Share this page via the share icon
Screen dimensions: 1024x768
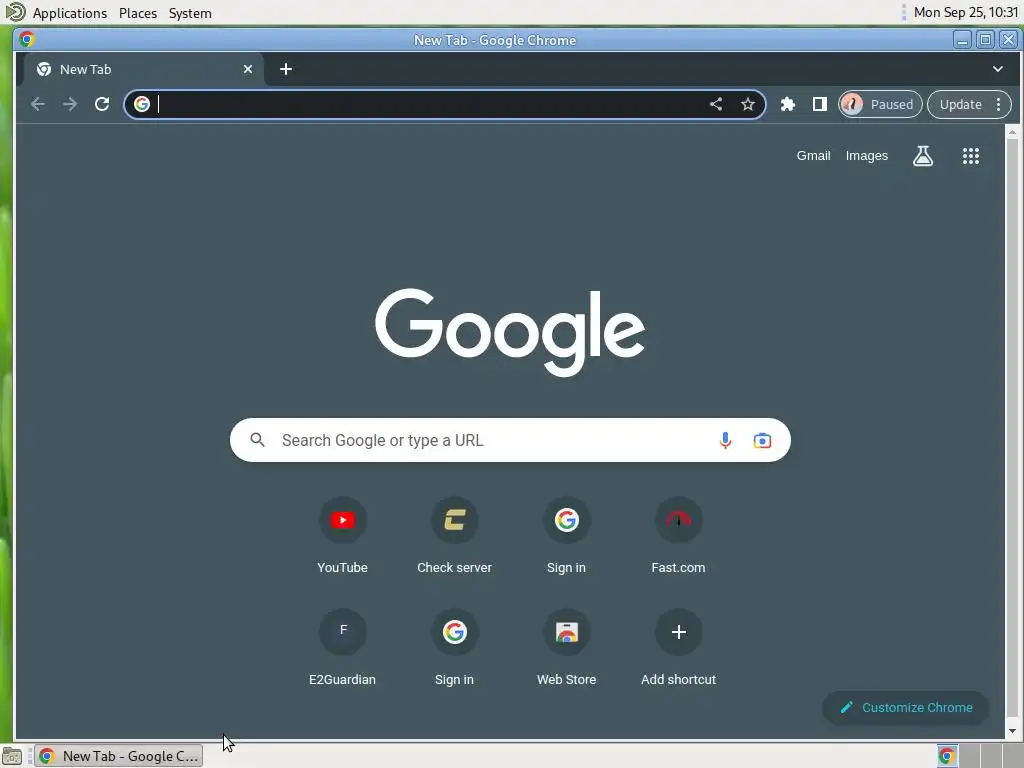tap(716, 104)
